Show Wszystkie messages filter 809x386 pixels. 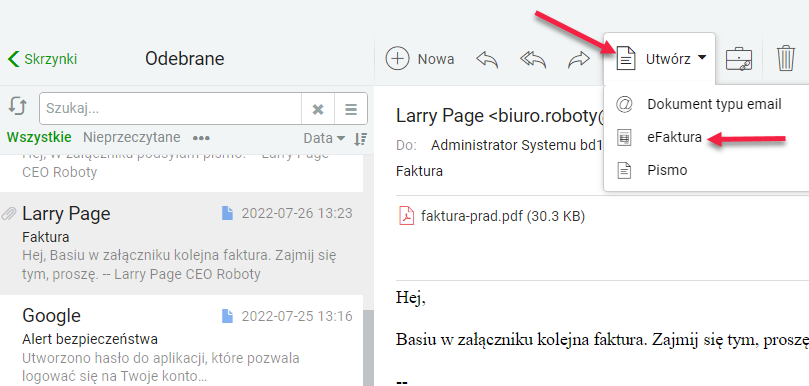pyautogui.click(x=39, y=137)
